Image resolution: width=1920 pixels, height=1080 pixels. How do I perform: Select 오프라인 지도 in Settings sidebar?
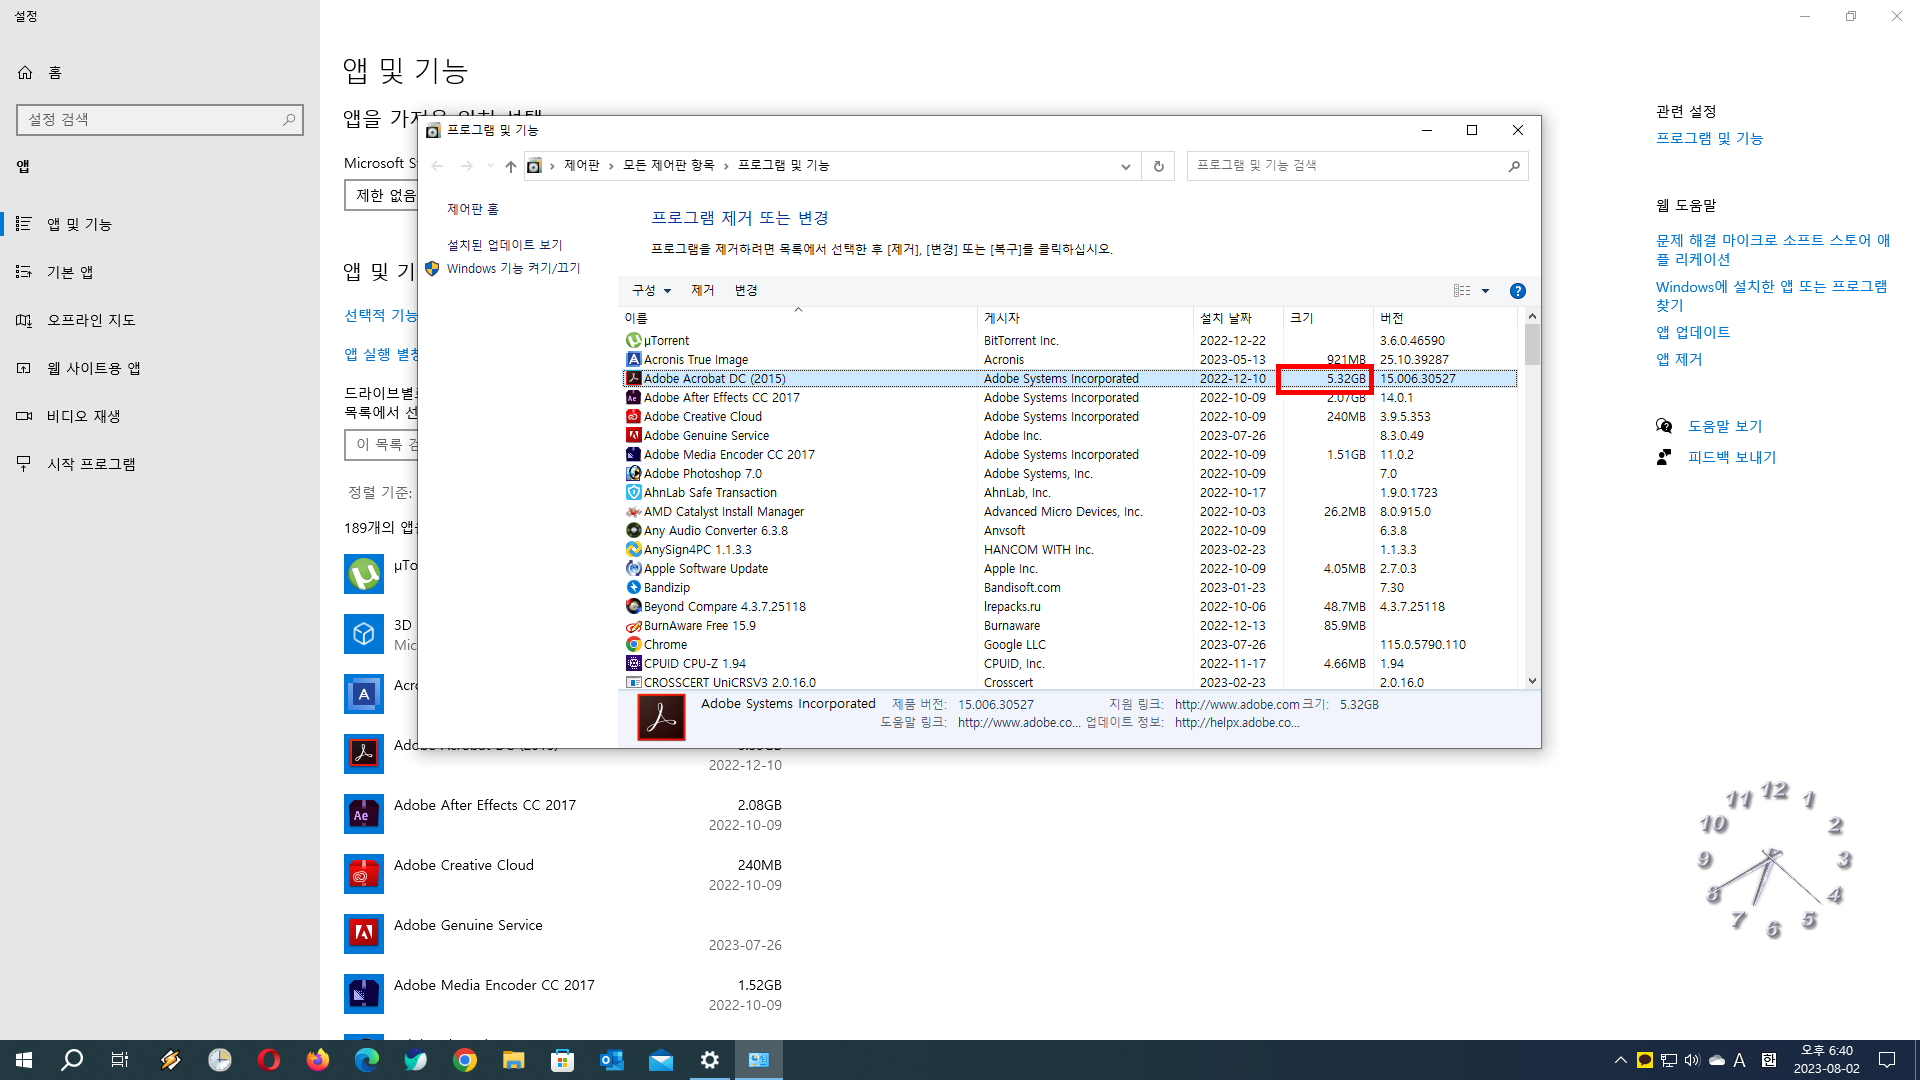coord(160,320)
